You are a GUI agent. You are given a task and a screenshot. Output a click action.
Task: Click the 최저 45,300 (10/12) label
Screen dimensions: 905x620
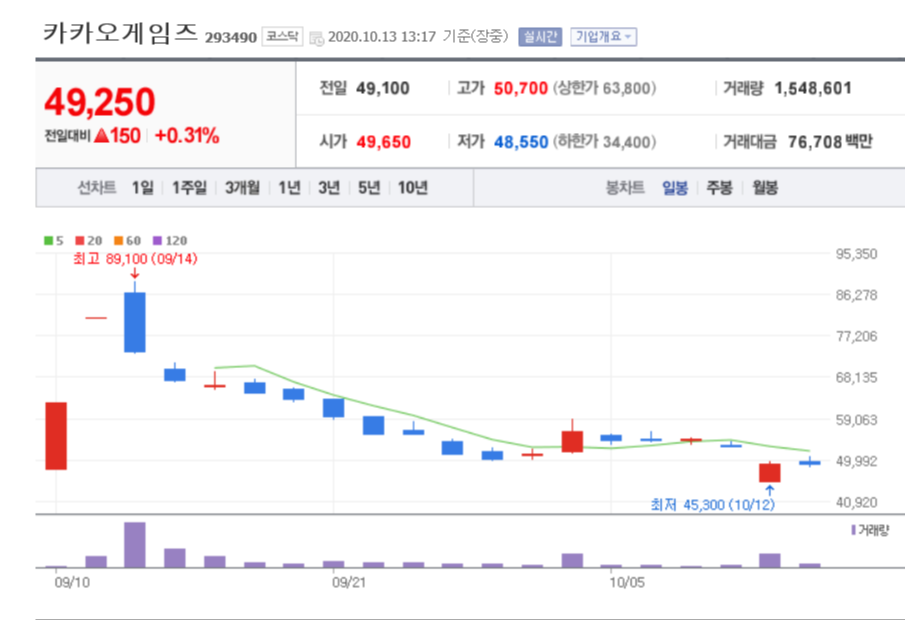point(713,505)
